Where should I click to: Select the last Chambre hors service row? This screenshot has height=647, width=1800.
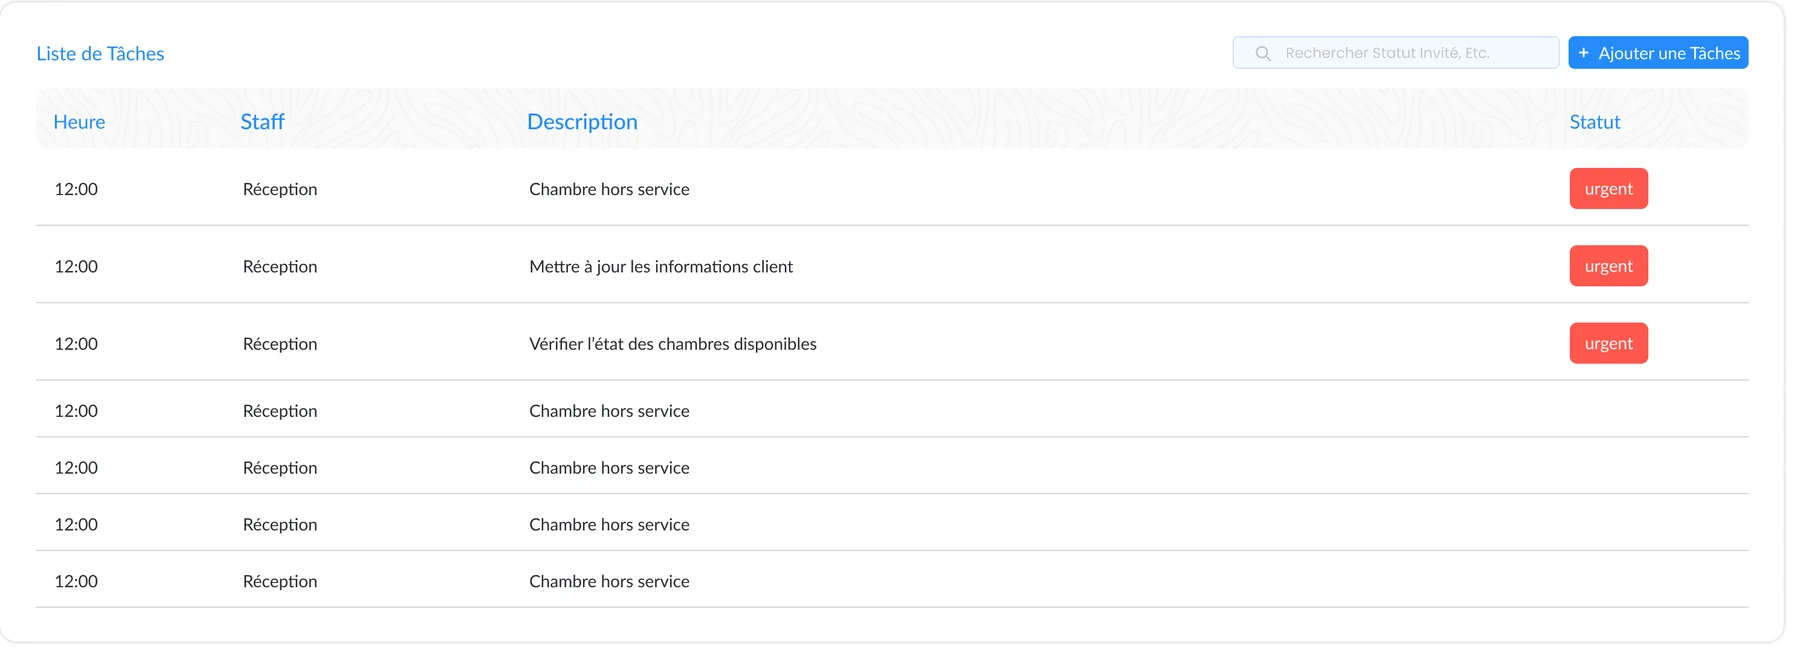pos(892,580)
